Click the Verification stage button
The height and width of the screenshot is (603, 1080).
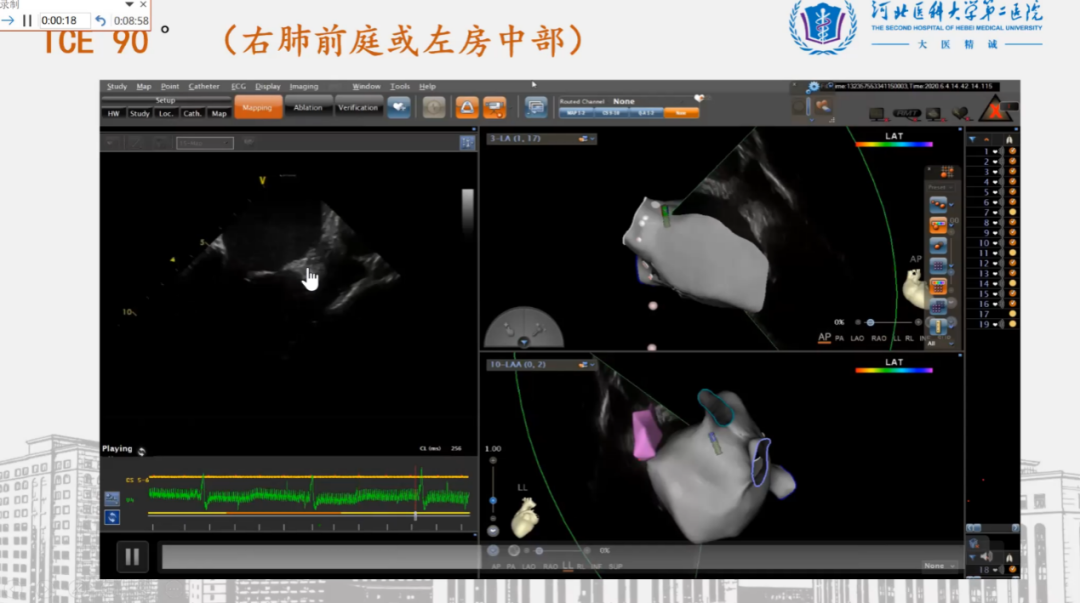pyautogui.click(x=358, y=107)
